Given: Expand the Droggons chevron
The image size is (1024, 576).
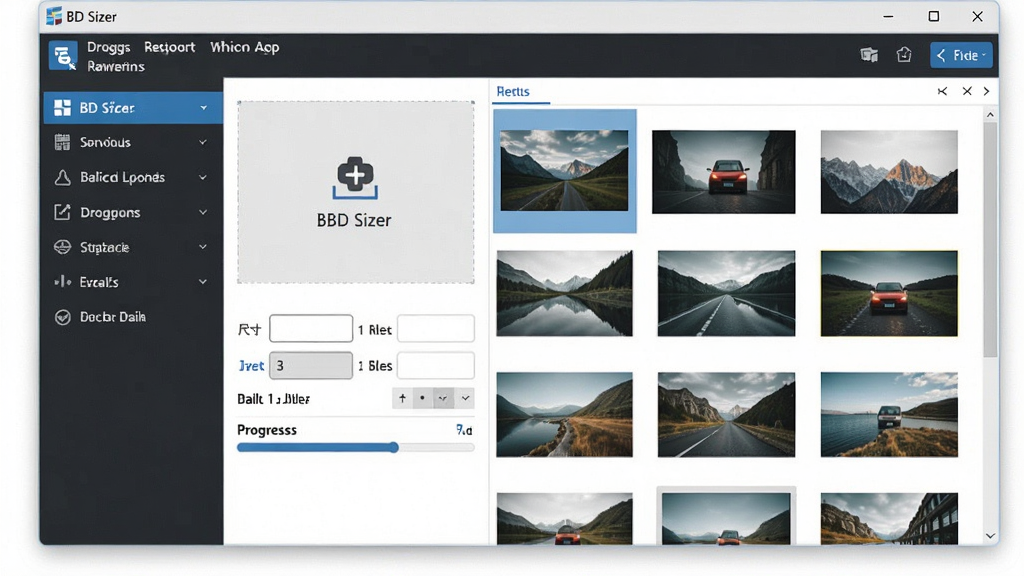Looking at the screenshot, I should point(203,212).
